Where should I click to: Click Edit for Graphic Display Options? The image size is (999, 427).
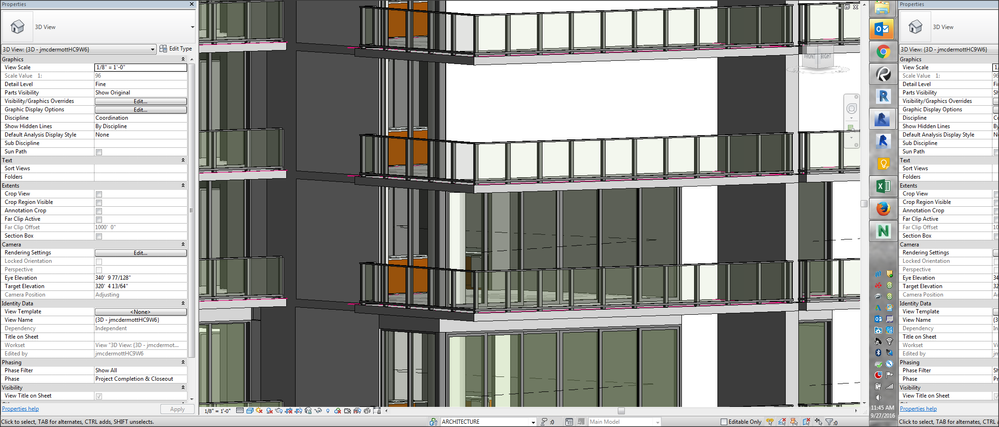tap(141, 110)
